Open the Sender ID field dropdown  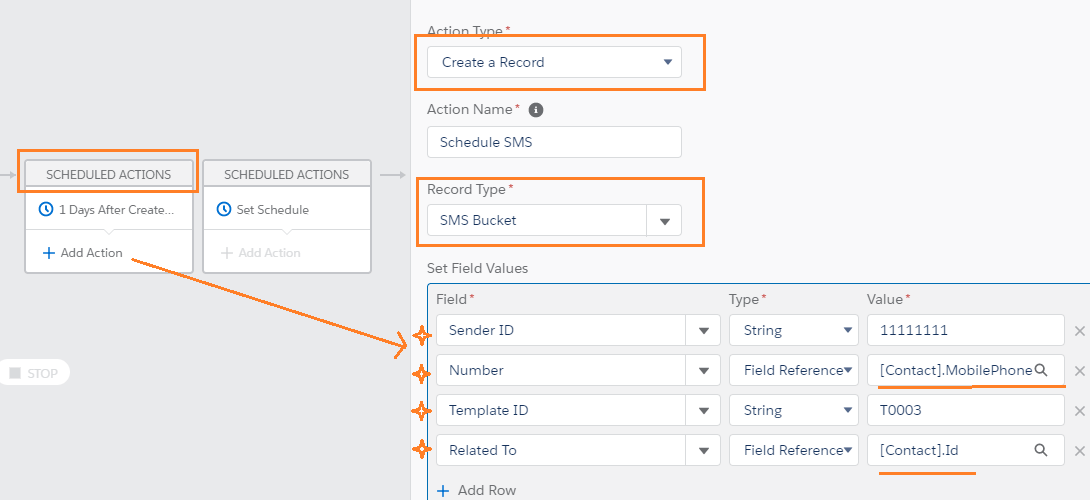tap(702, 330)
